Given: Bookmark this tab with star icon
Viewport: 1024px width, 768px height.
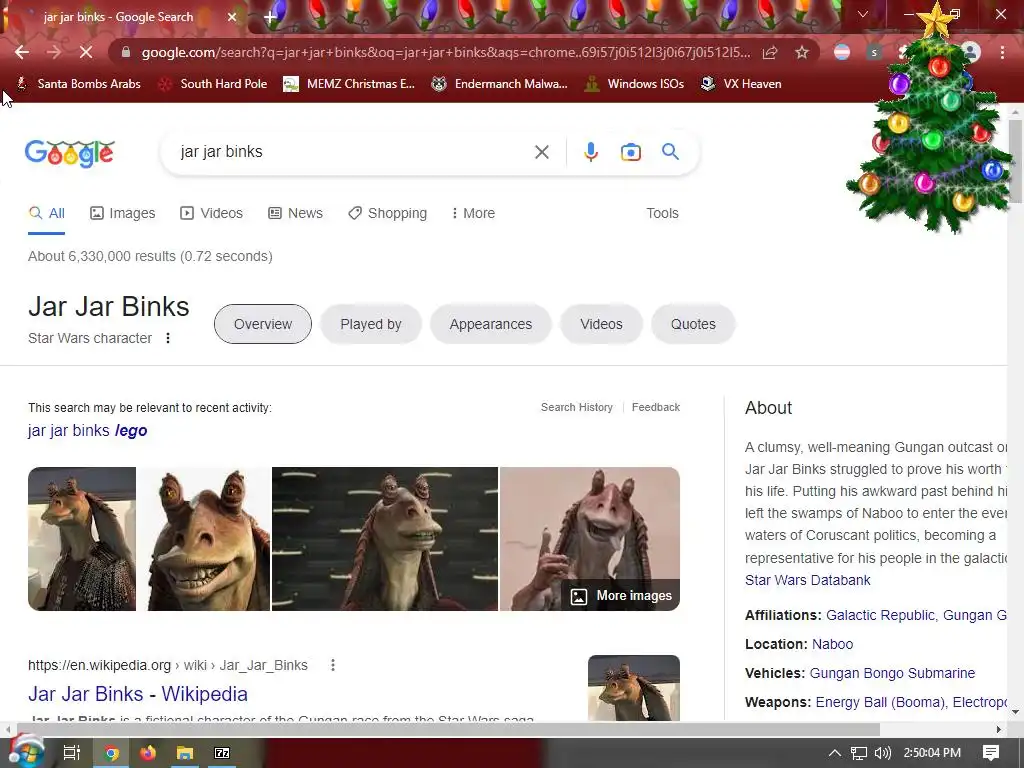Looking at the screenshot, I should 802,52.
